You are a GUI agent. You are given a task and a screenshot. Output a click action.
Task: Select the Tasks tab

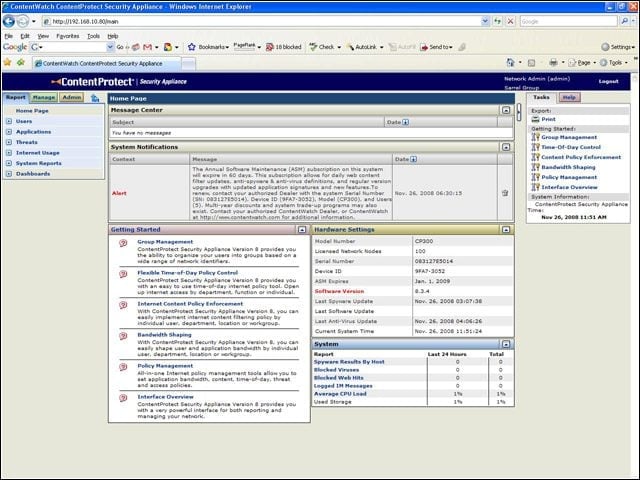541,98
